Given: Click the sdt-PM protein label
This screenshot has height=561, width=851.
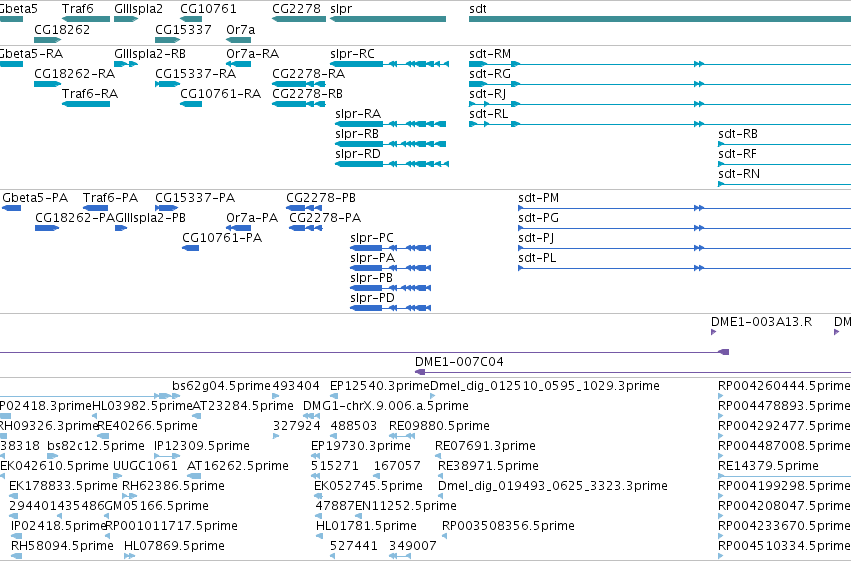Looking at the screenshot, I should pyautogui.click(x=538, y=198).
